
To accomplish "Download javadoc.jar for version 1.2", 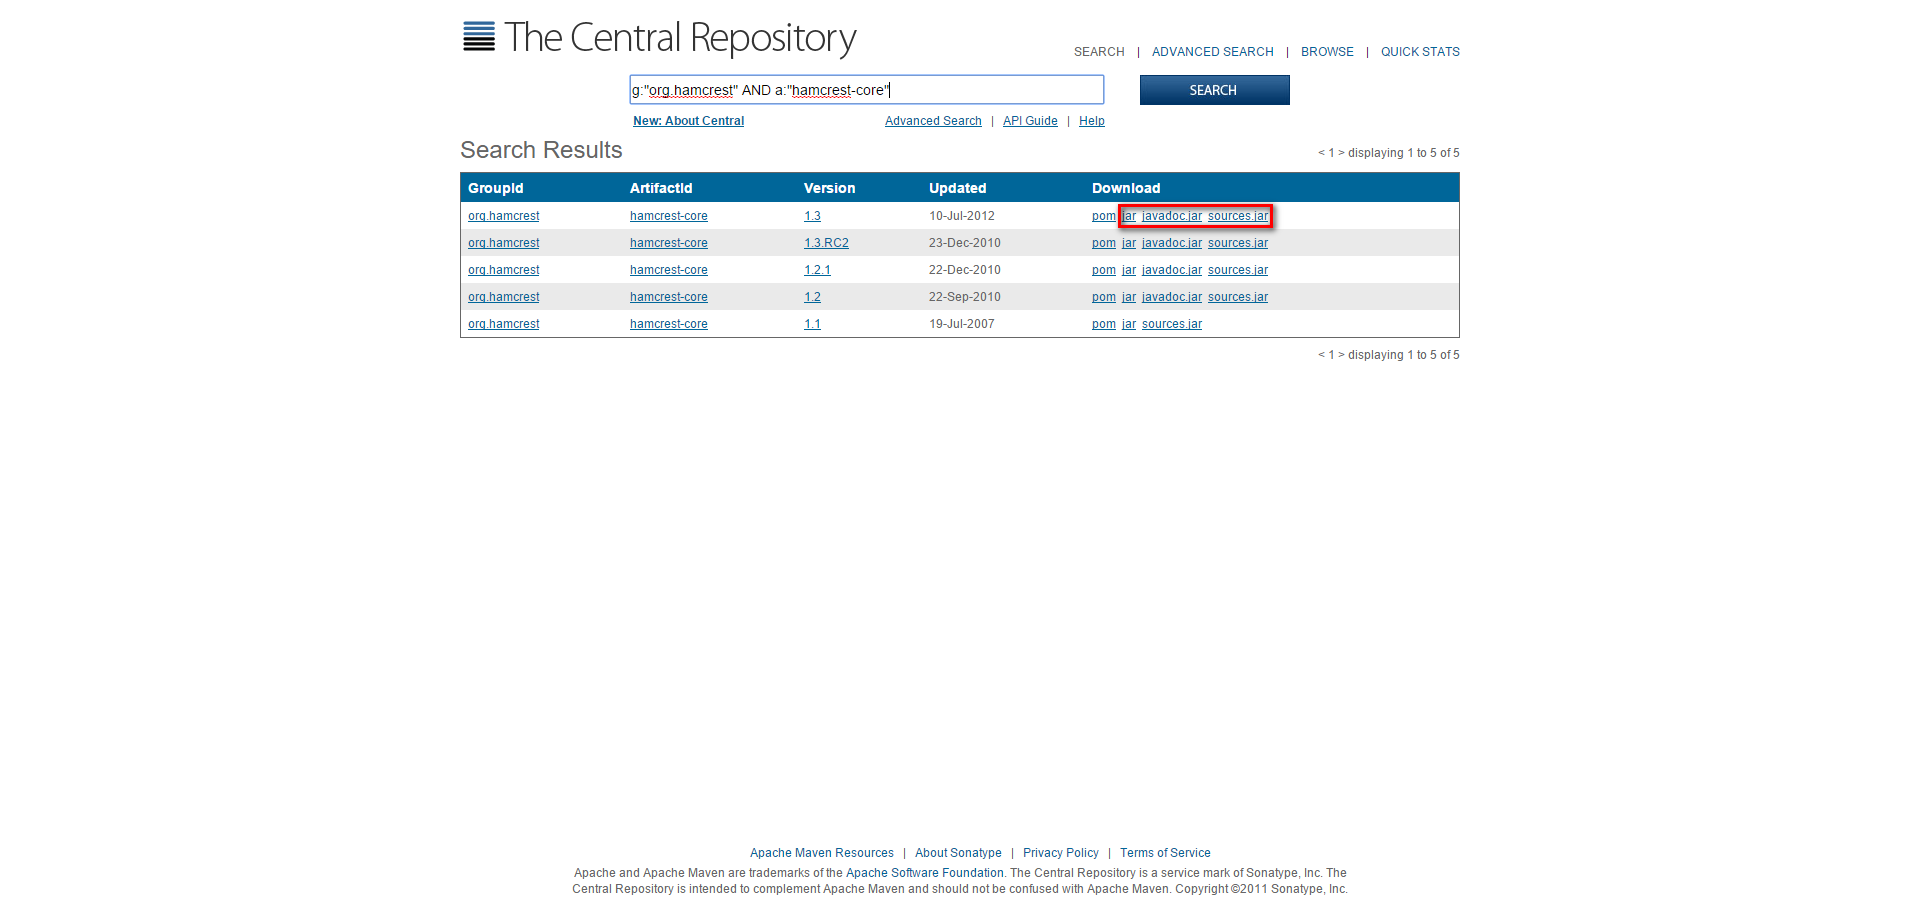I will click(x=1172, y=297).
